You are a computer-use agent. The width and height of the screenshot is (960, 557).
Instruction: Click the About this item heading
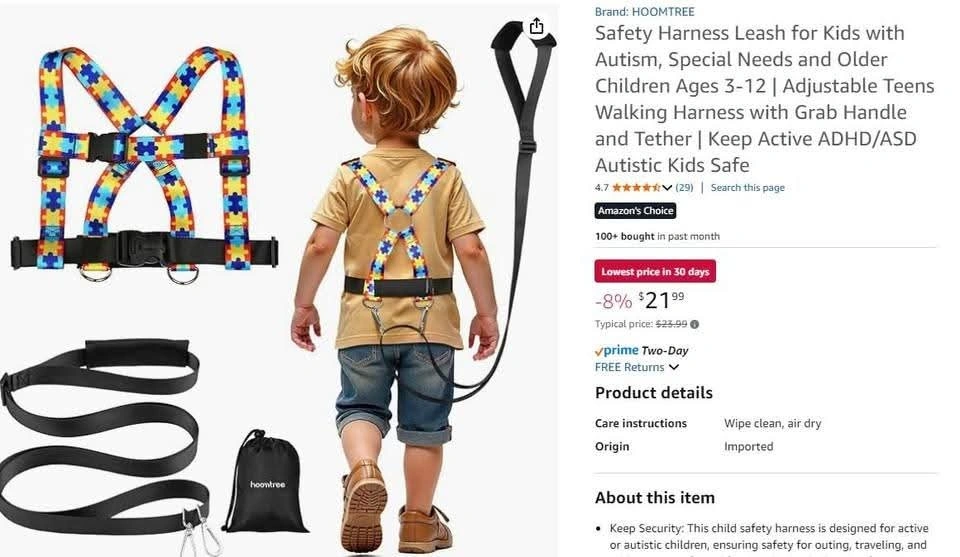654,498
